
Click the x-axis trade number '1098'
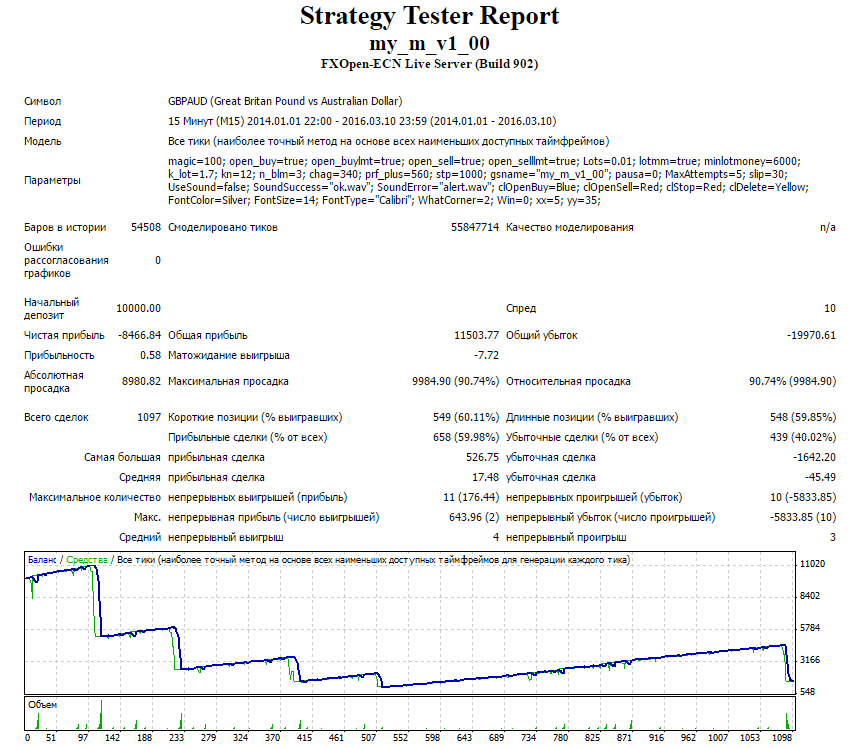click(x=782, y=738)
